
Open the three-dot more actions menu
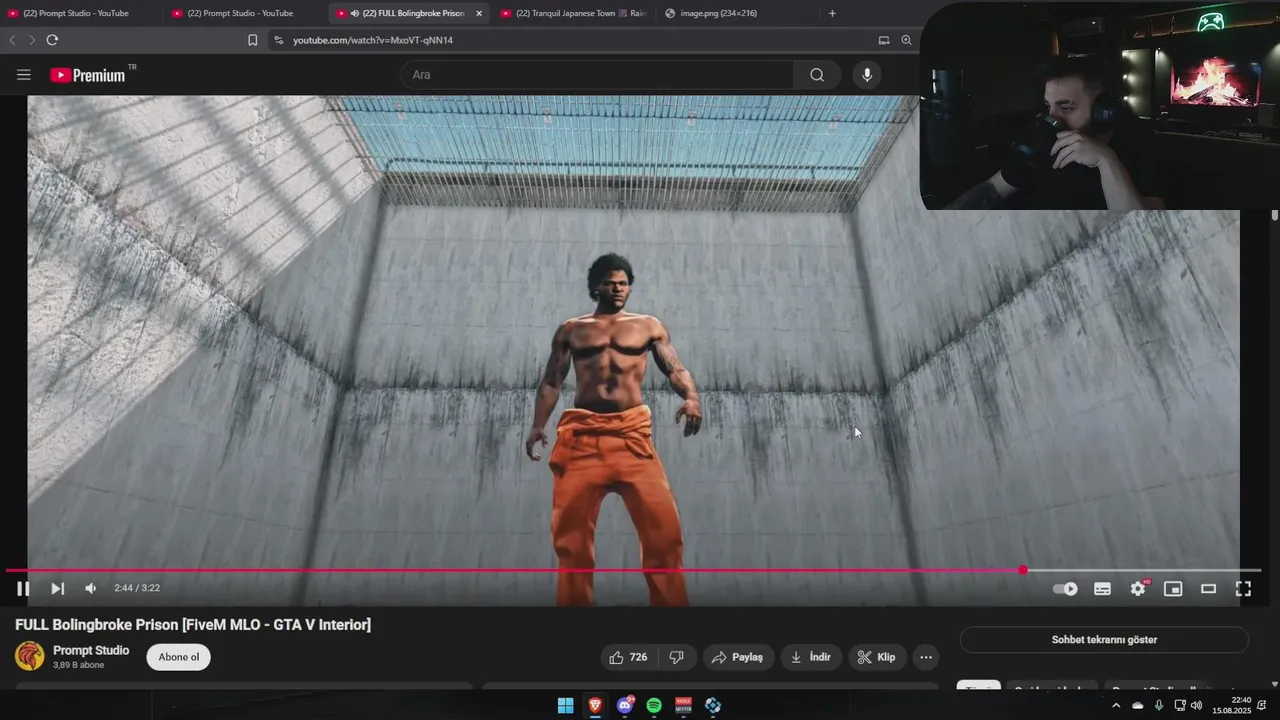pyautogui.click(x=926, y=657)
